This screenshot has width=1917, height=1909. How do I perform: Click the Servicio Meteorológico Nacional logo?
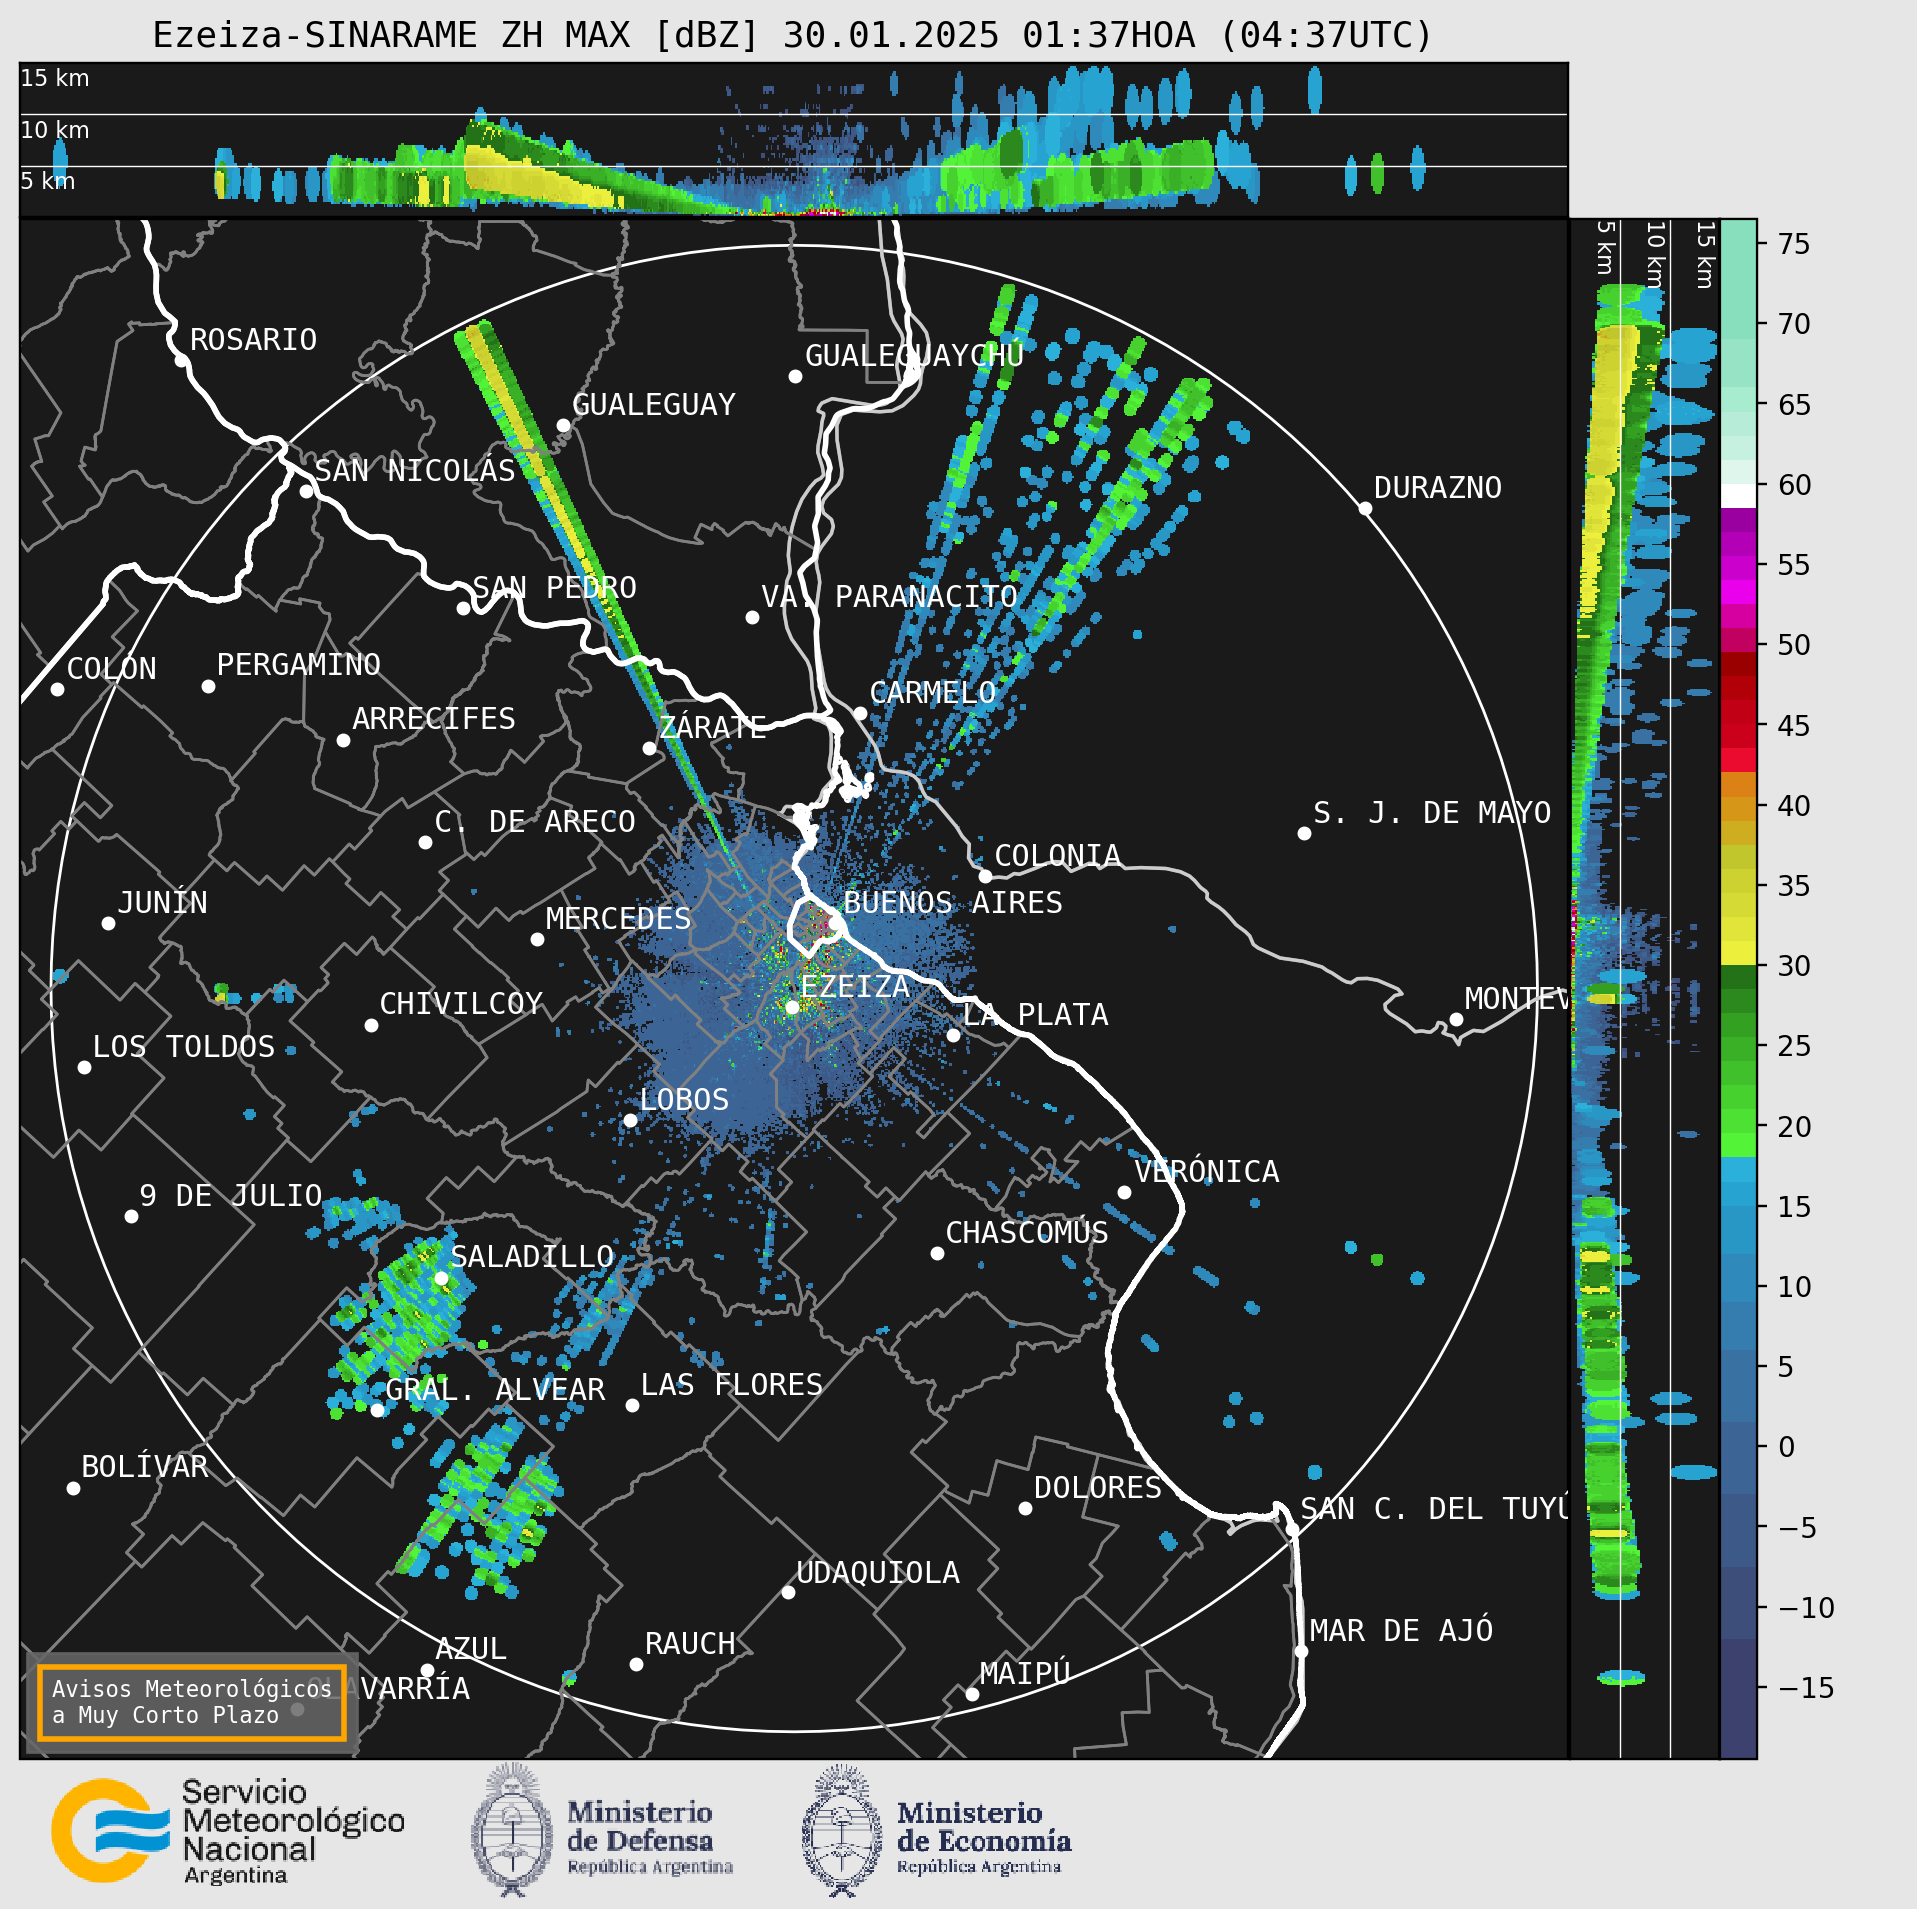tap(228, 1830)
